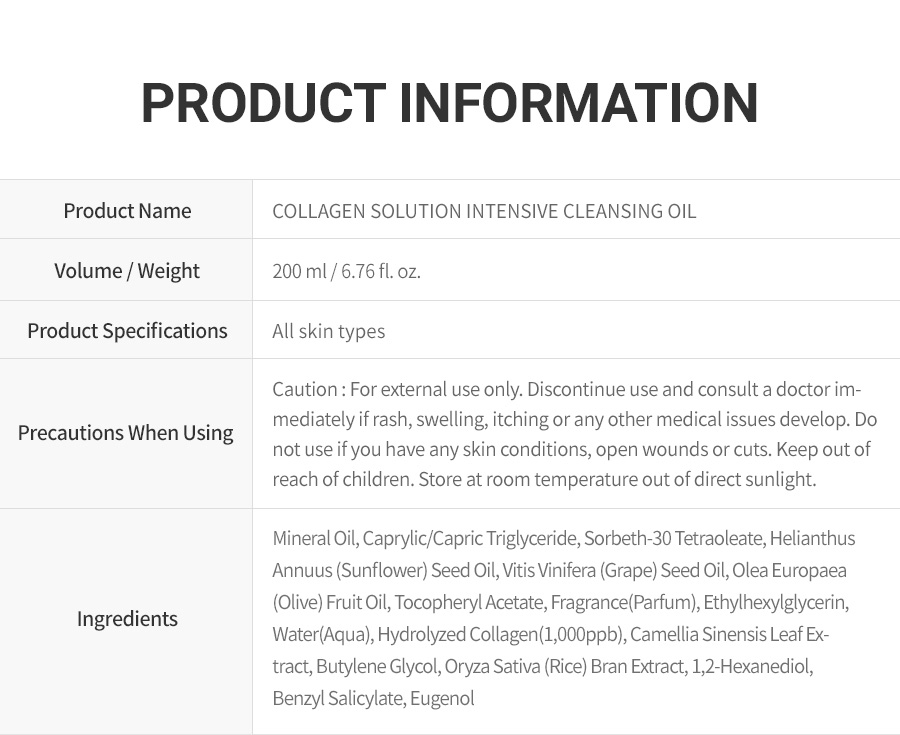
Task: Click Benzyl Salicylate ingredient text
Action: (x=339, y=698)
